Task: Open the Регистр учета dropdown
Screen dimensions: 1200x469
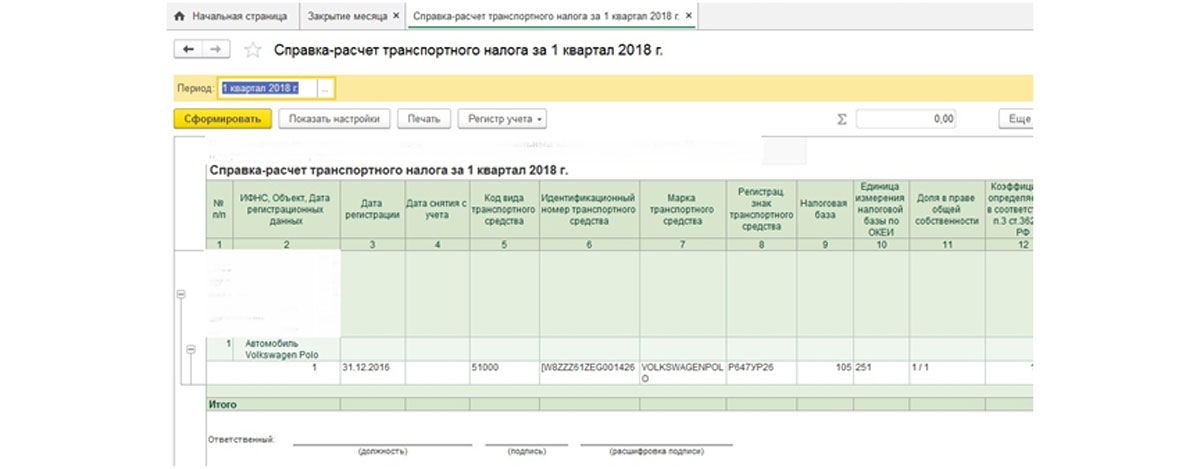Action: click(502, 119)
